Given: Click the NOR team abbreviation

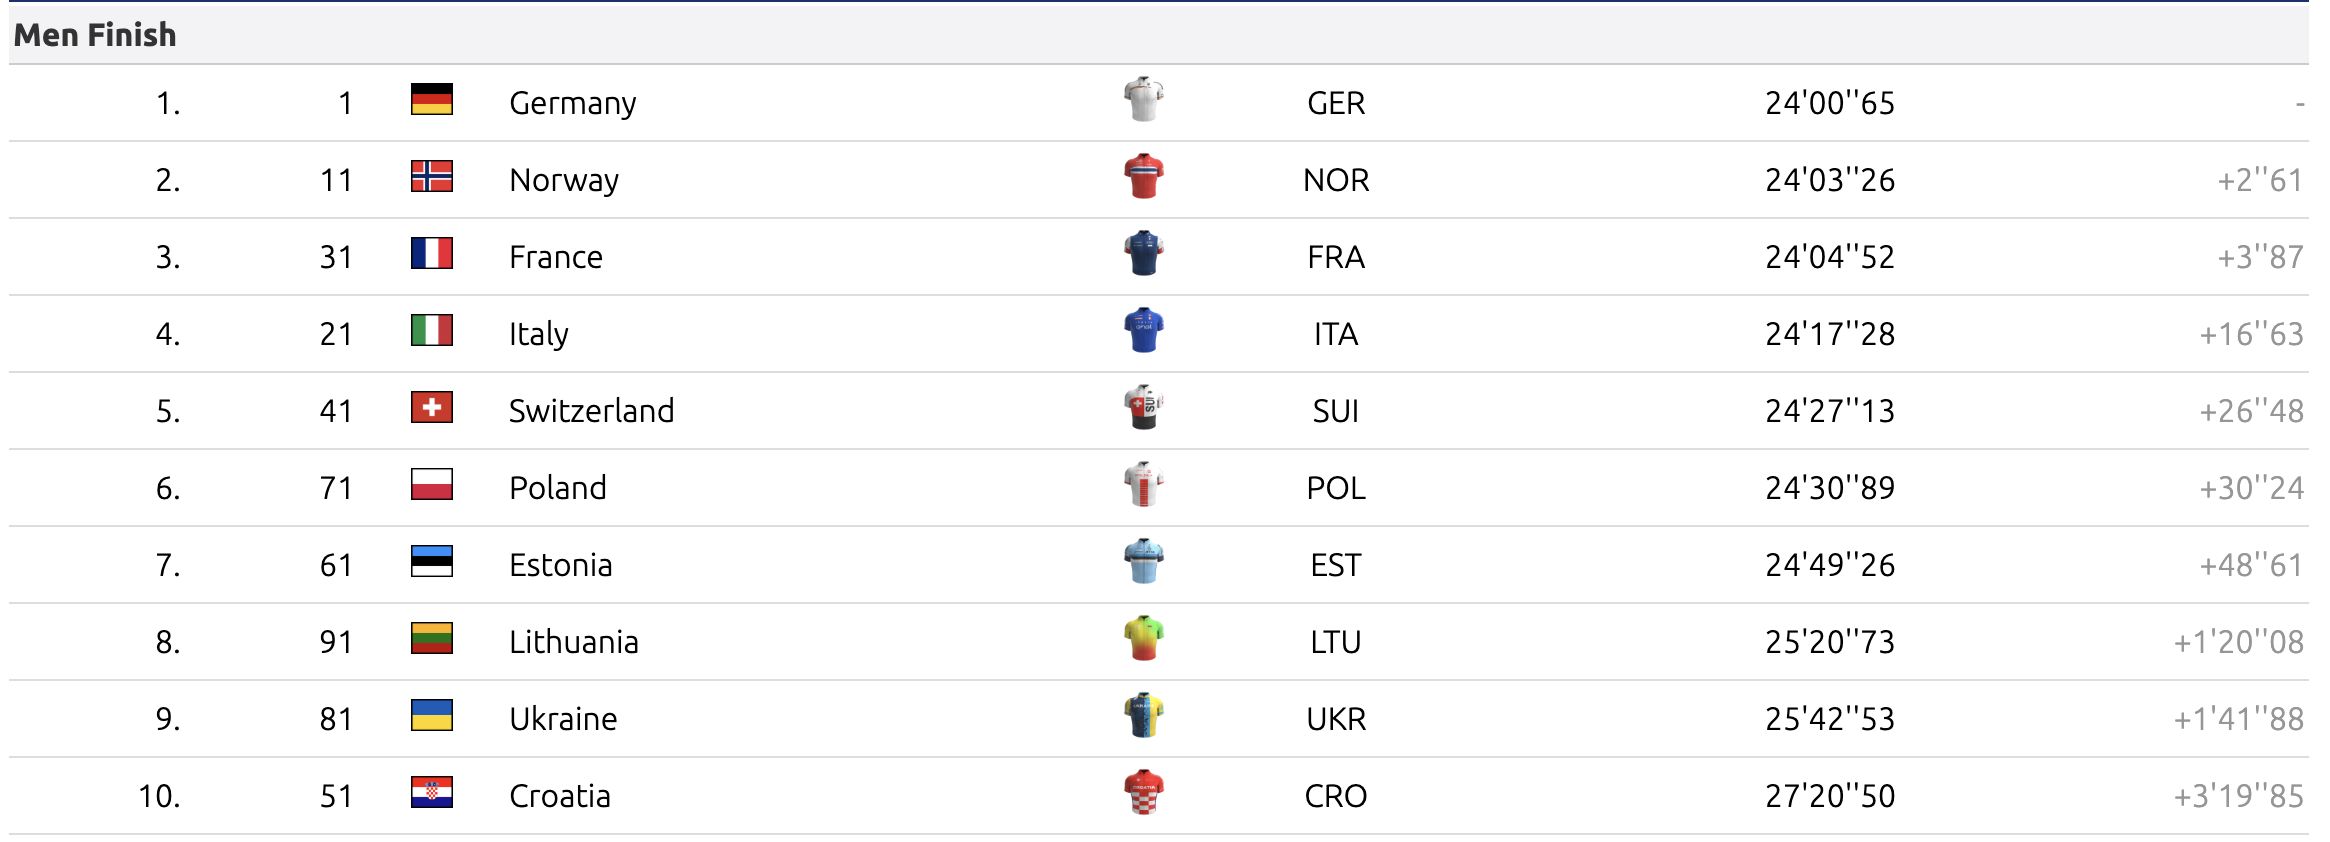Looking at the screenshot, I should [x=1335, y=180].
